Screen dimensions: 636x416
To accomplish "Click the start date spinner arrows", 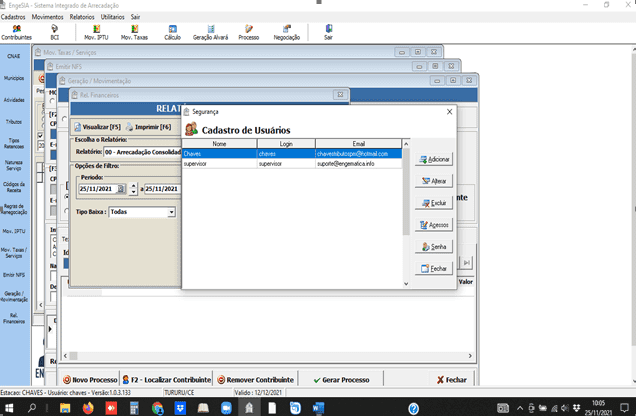I will [133, 188].
